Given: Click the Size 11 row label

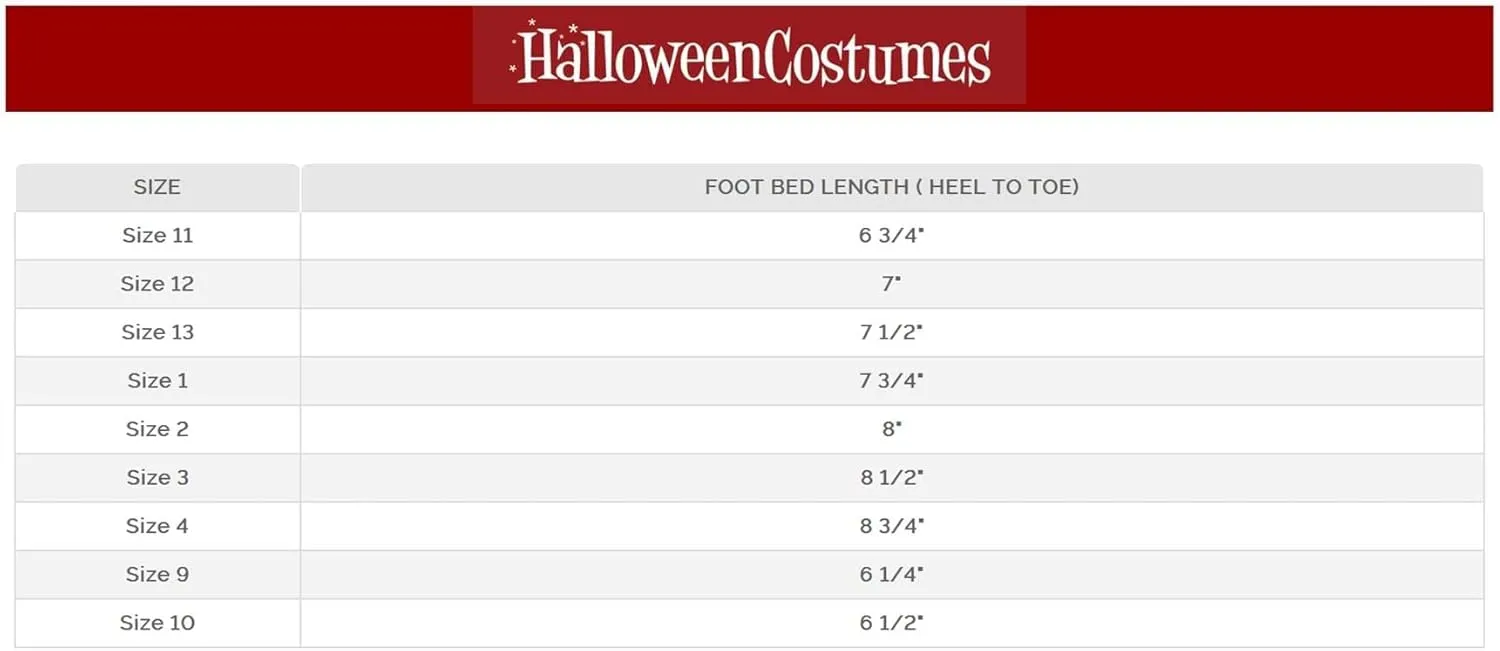Looking at the screenshot, I should (x=157, y=235).
